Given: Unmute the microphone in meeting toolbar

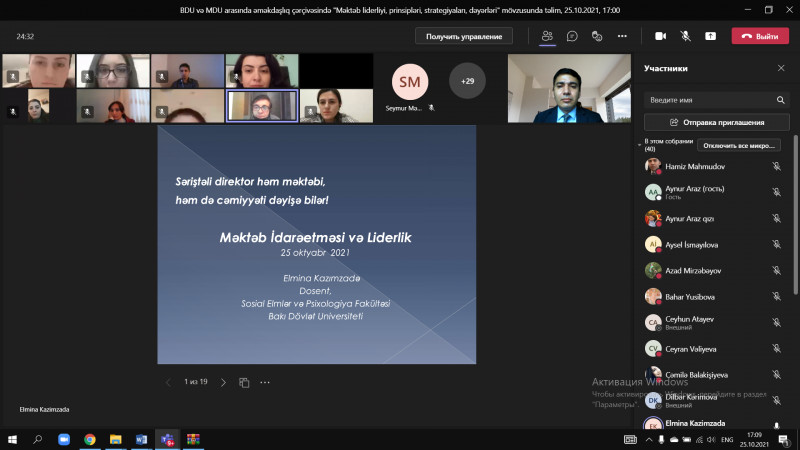Looking at the screenshot, I should coord(686,35).
